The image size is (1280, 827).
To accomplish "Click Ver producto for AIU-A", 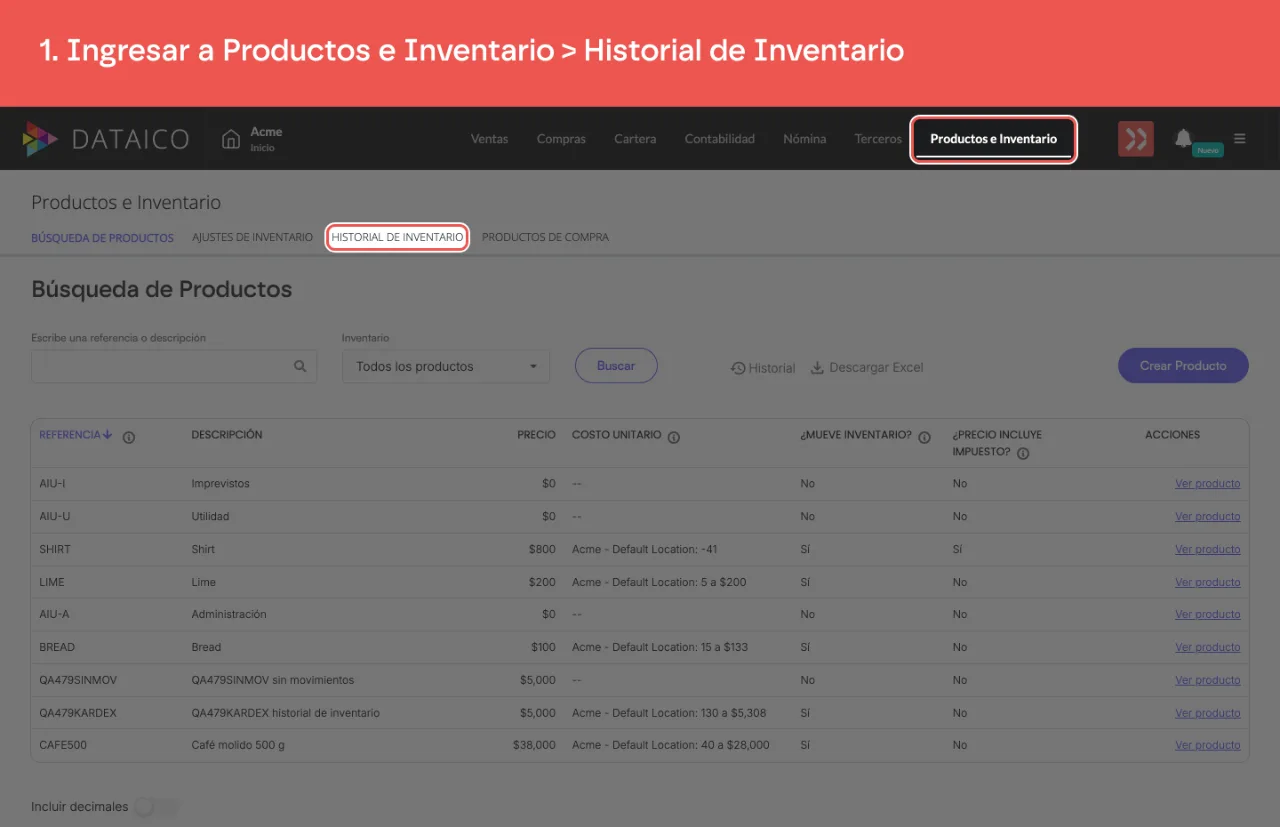I will point(1207,615).
